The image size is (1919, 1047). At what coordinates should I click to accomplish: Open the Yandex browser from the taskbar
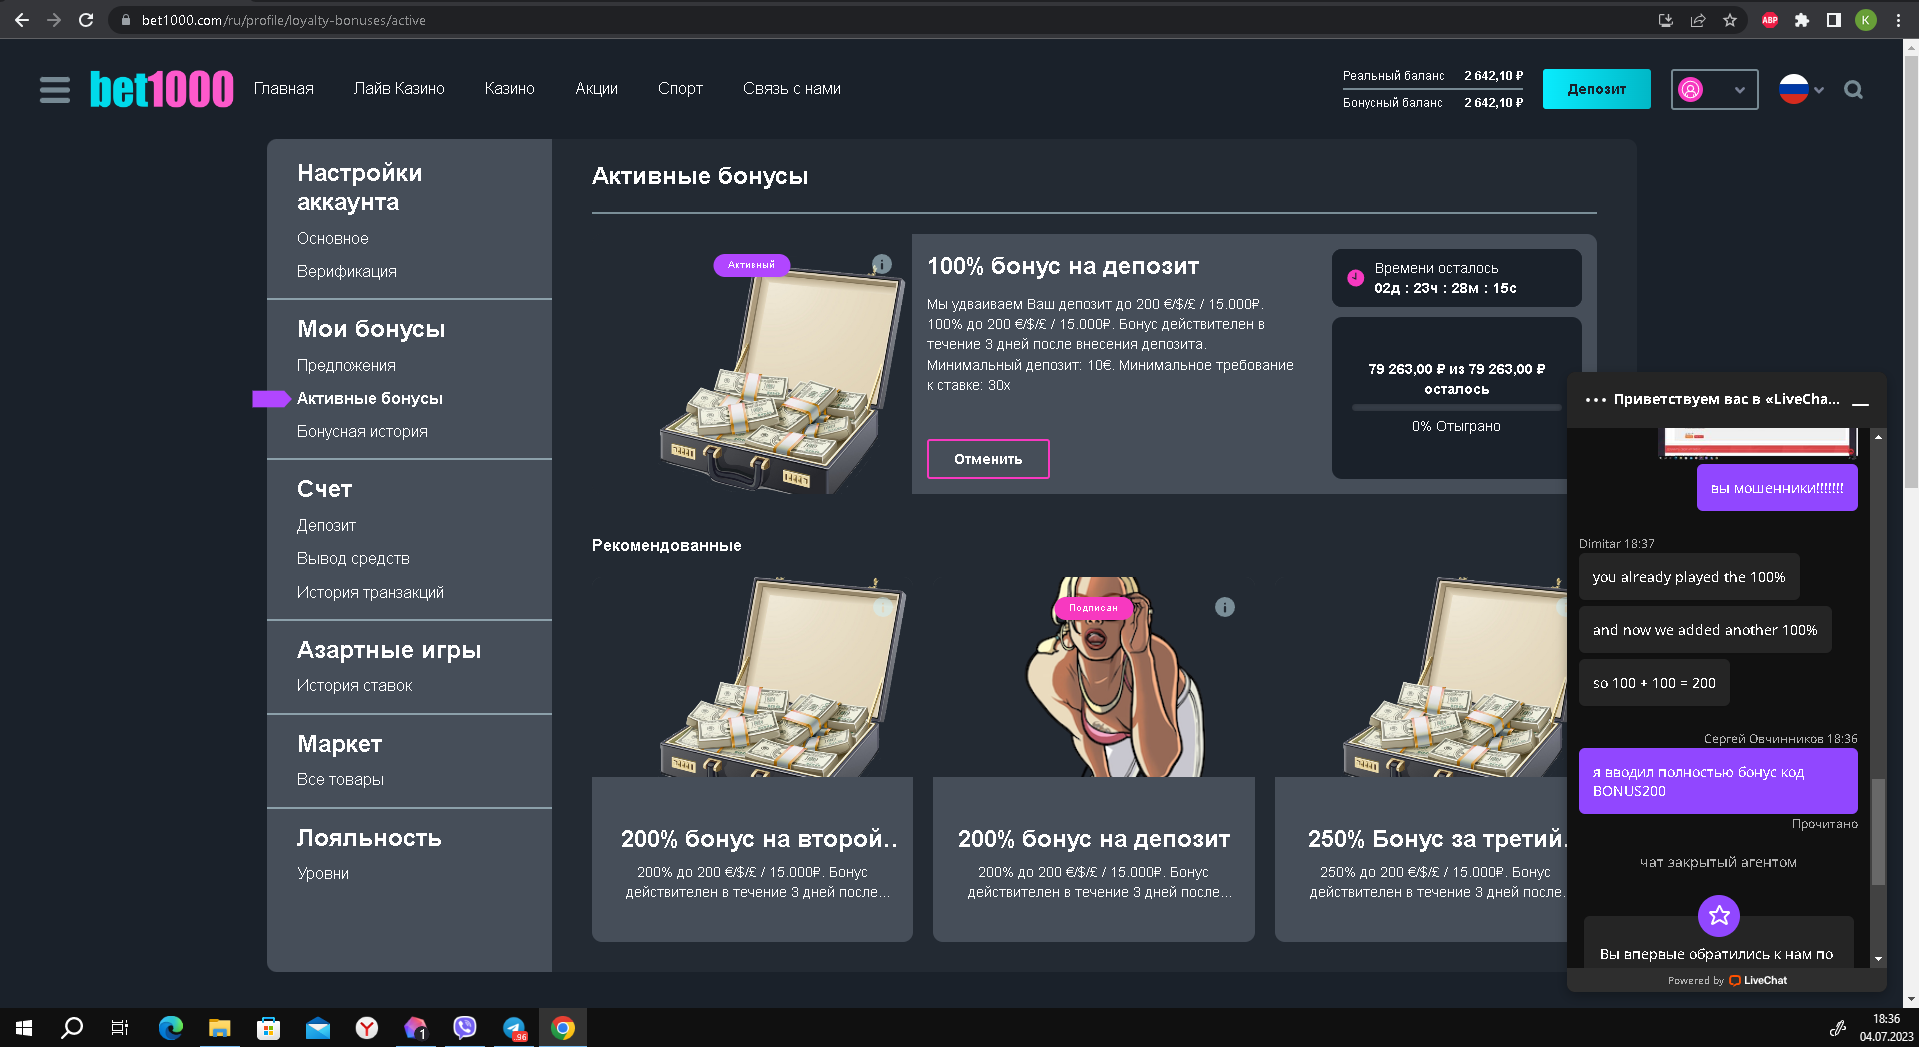pos(367,1028)
